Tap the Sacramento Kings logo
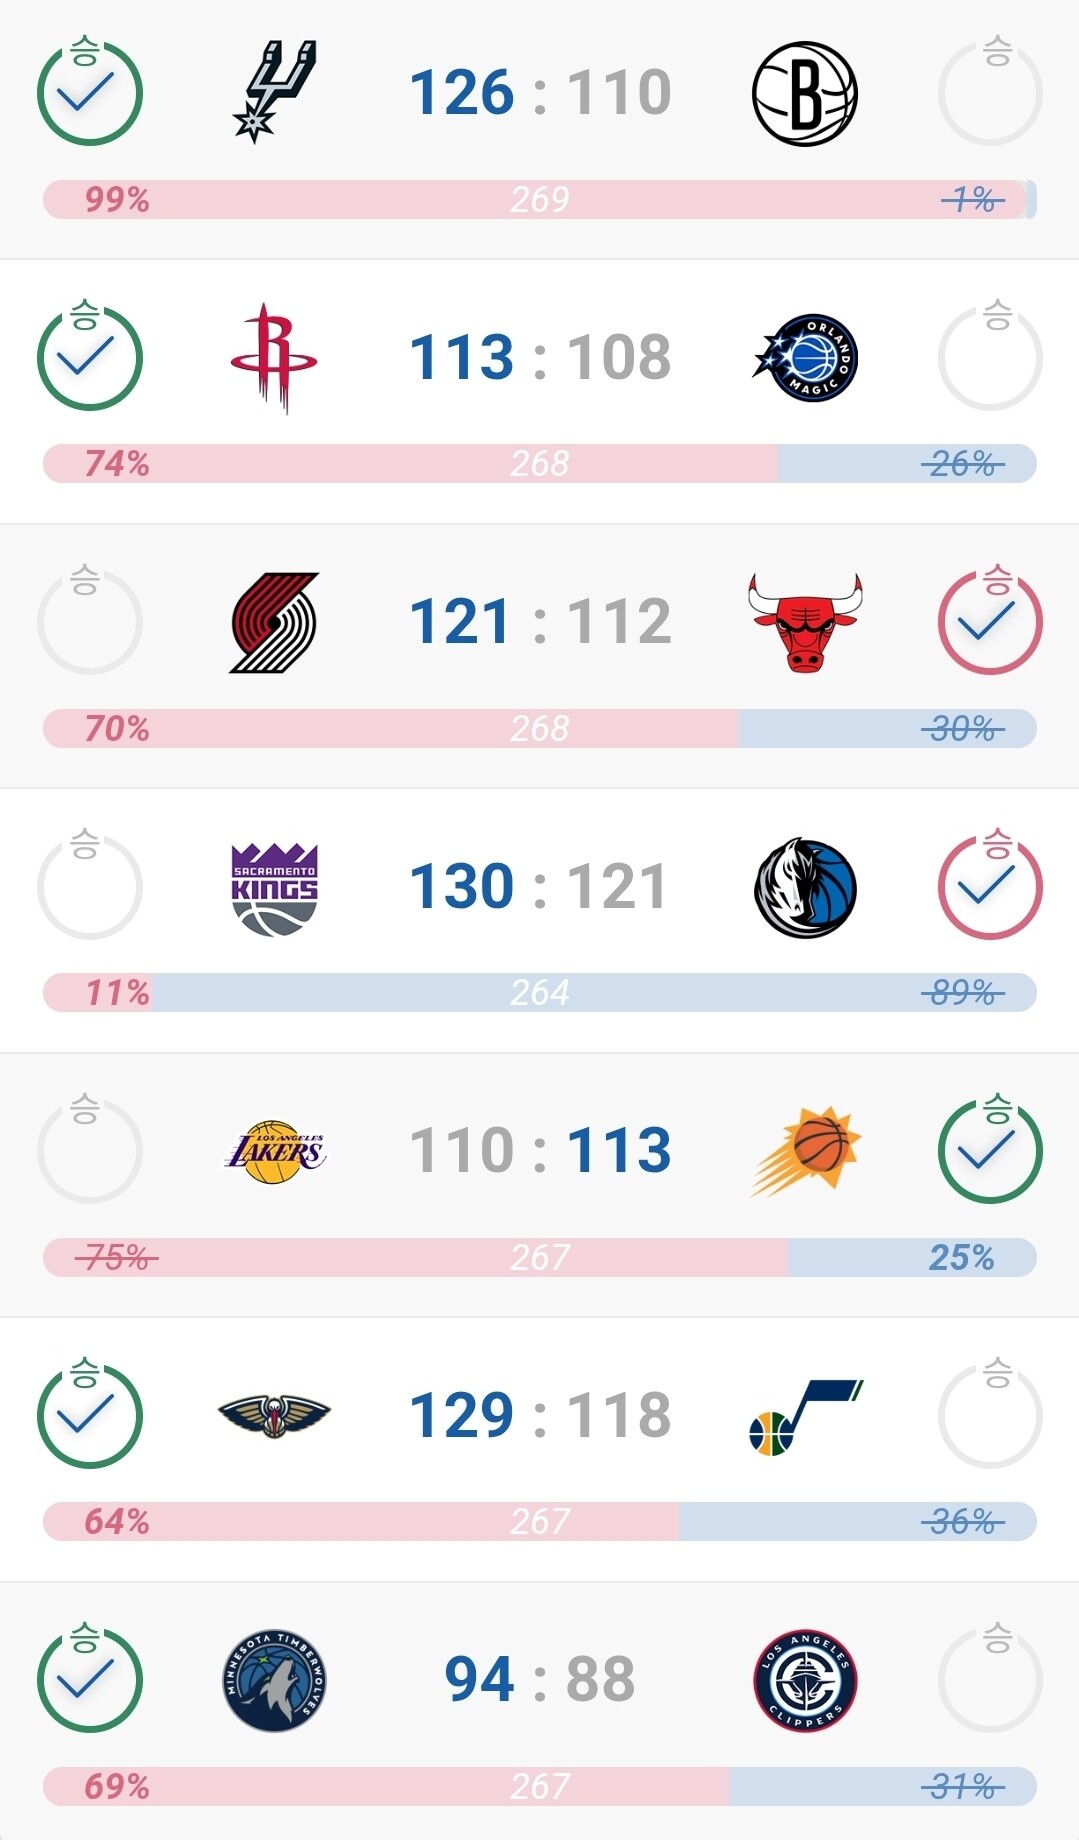The image size is (1079, 1840). 274,889
